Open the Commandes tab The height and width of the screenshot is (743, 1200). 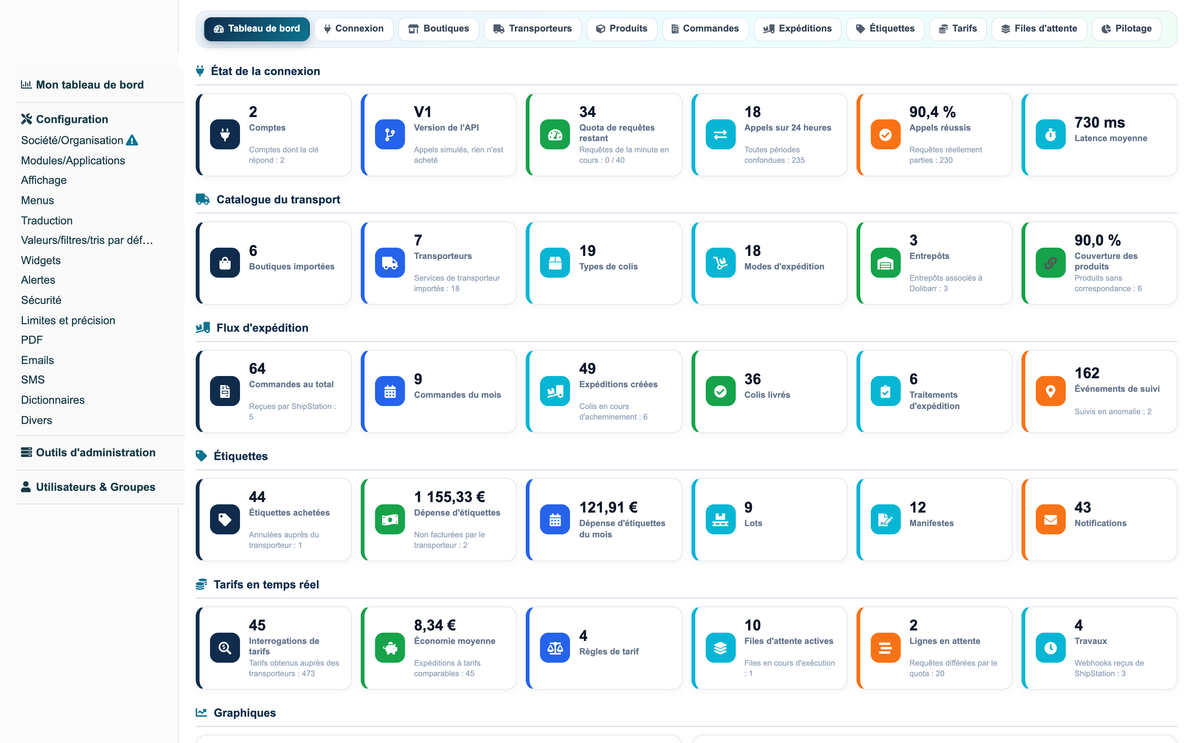(x=705, y=29)
